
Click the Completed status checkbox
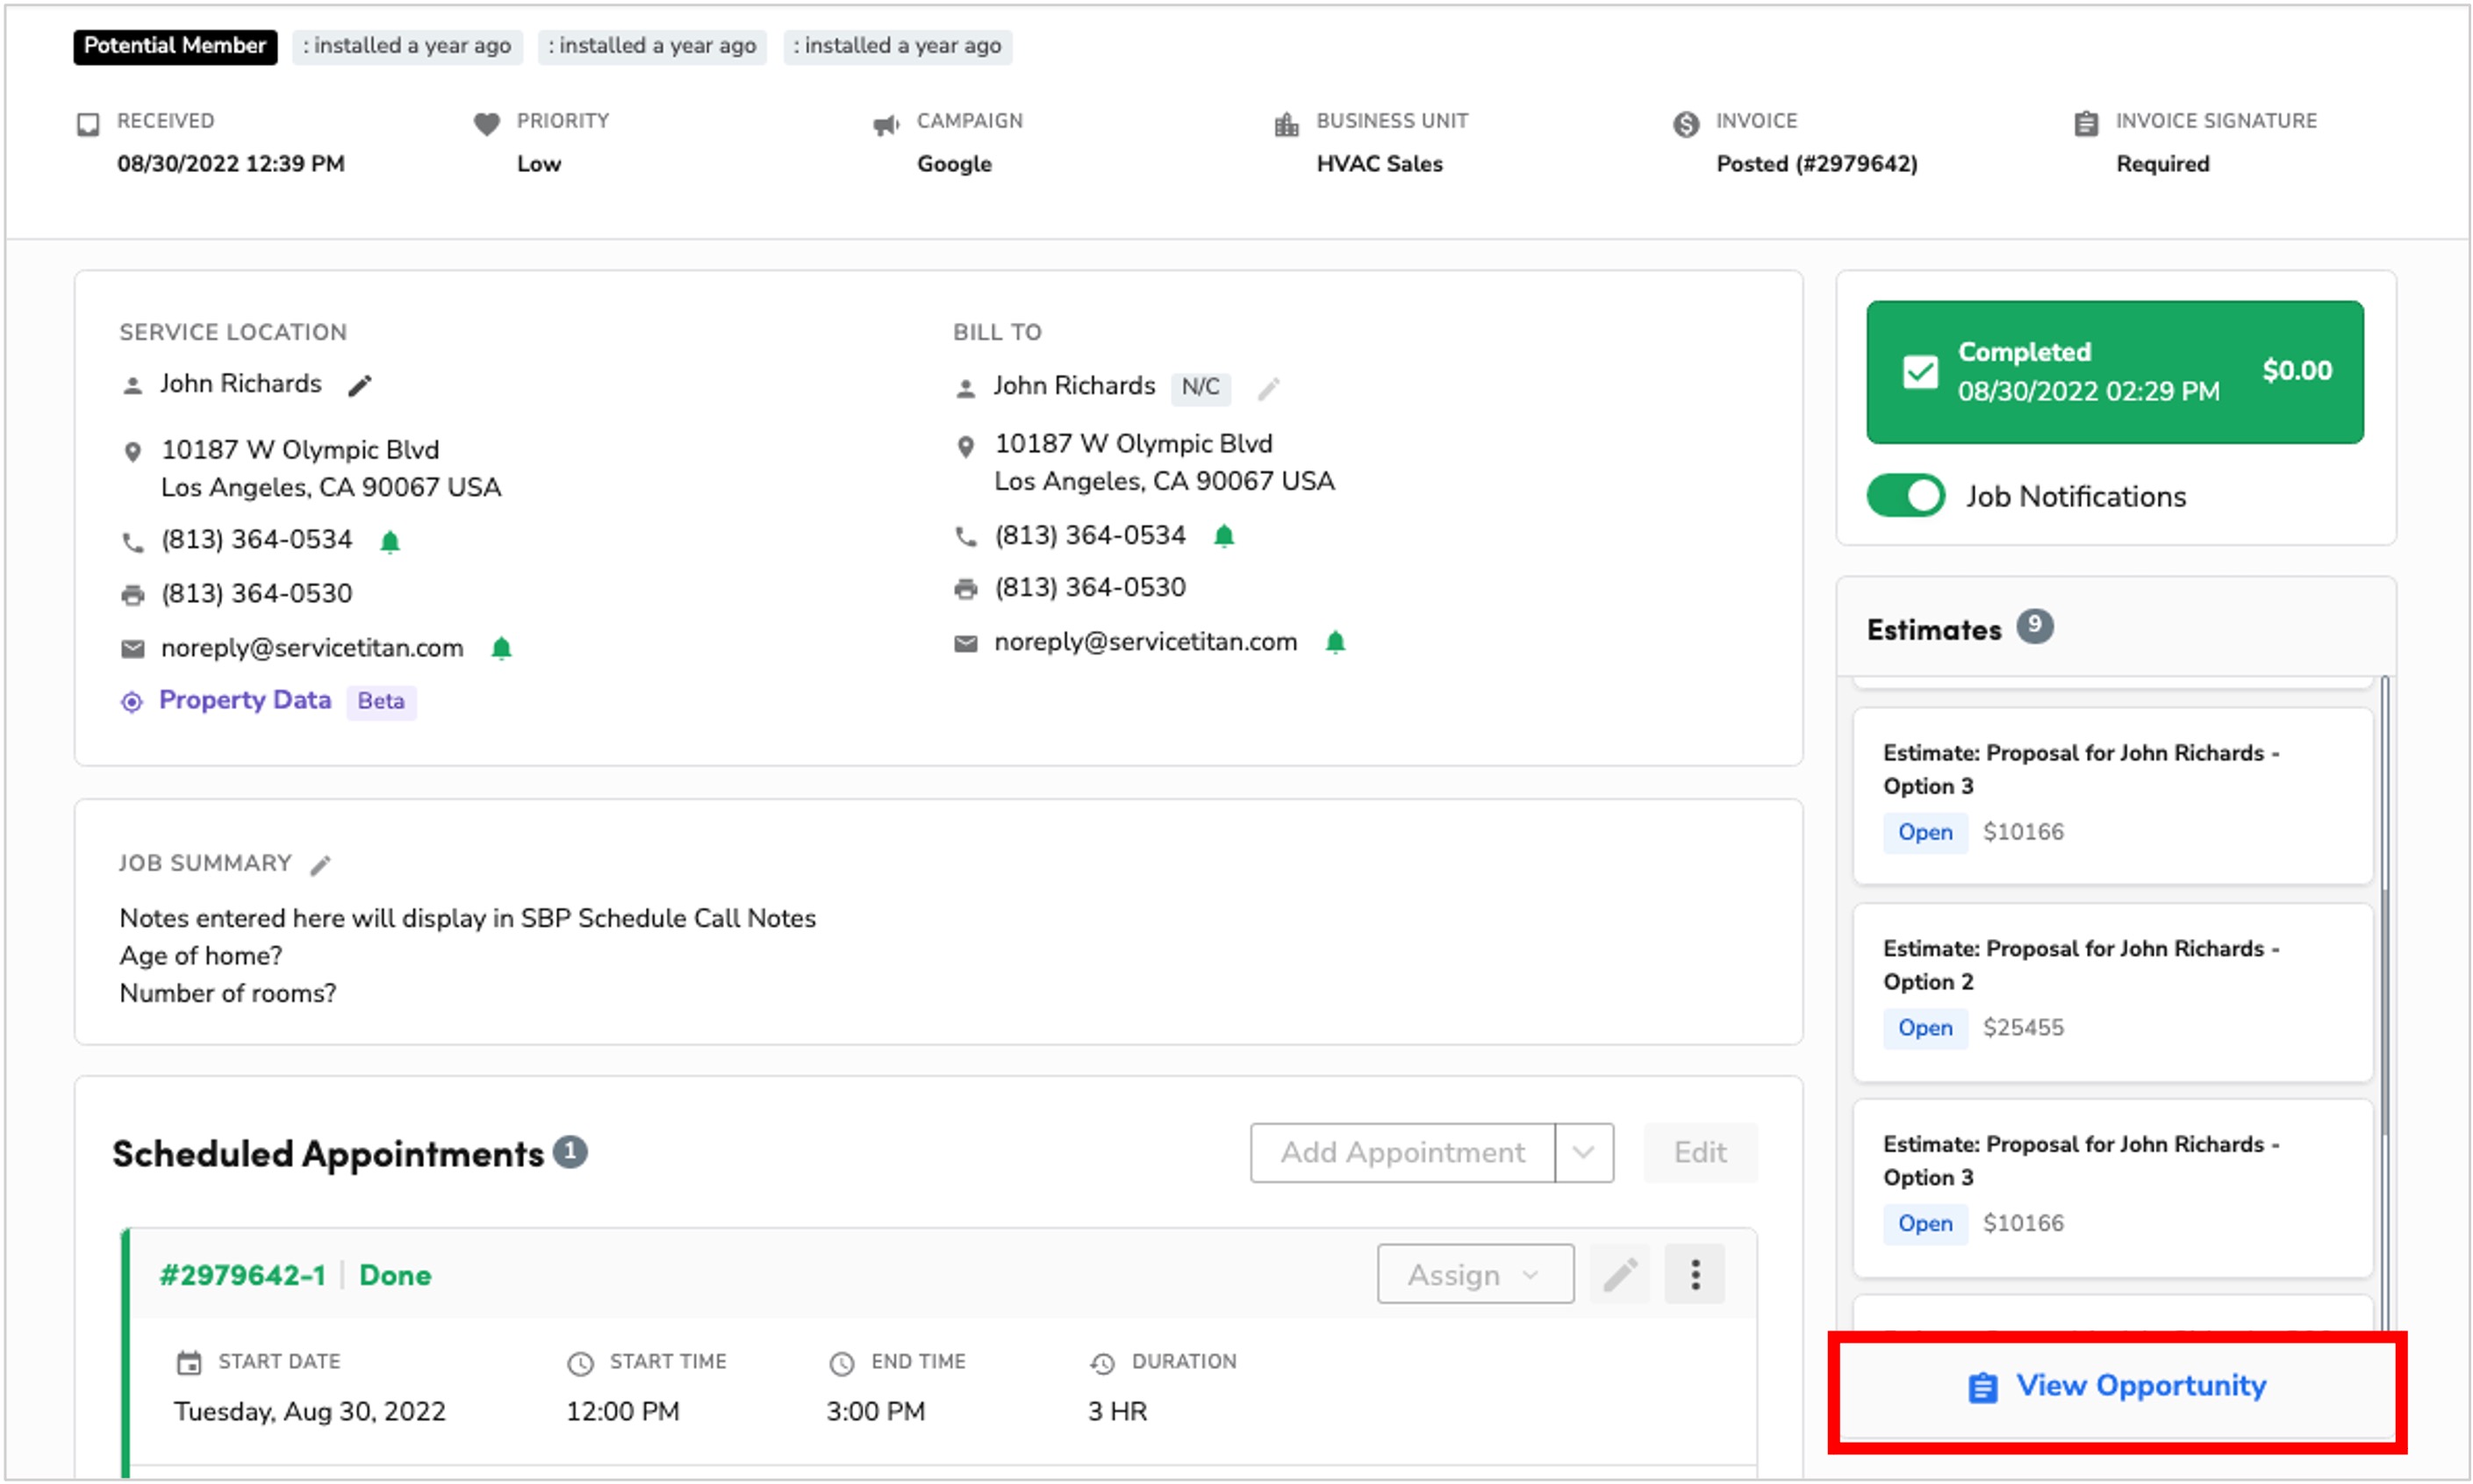(1920, 372)
